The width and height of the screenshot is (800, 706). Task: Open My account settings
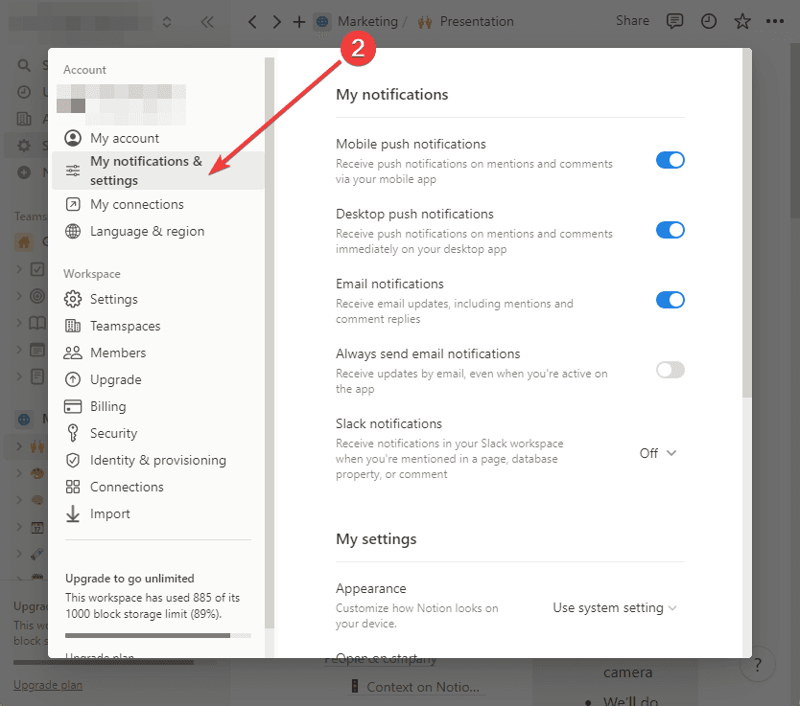tap(123, 138)
